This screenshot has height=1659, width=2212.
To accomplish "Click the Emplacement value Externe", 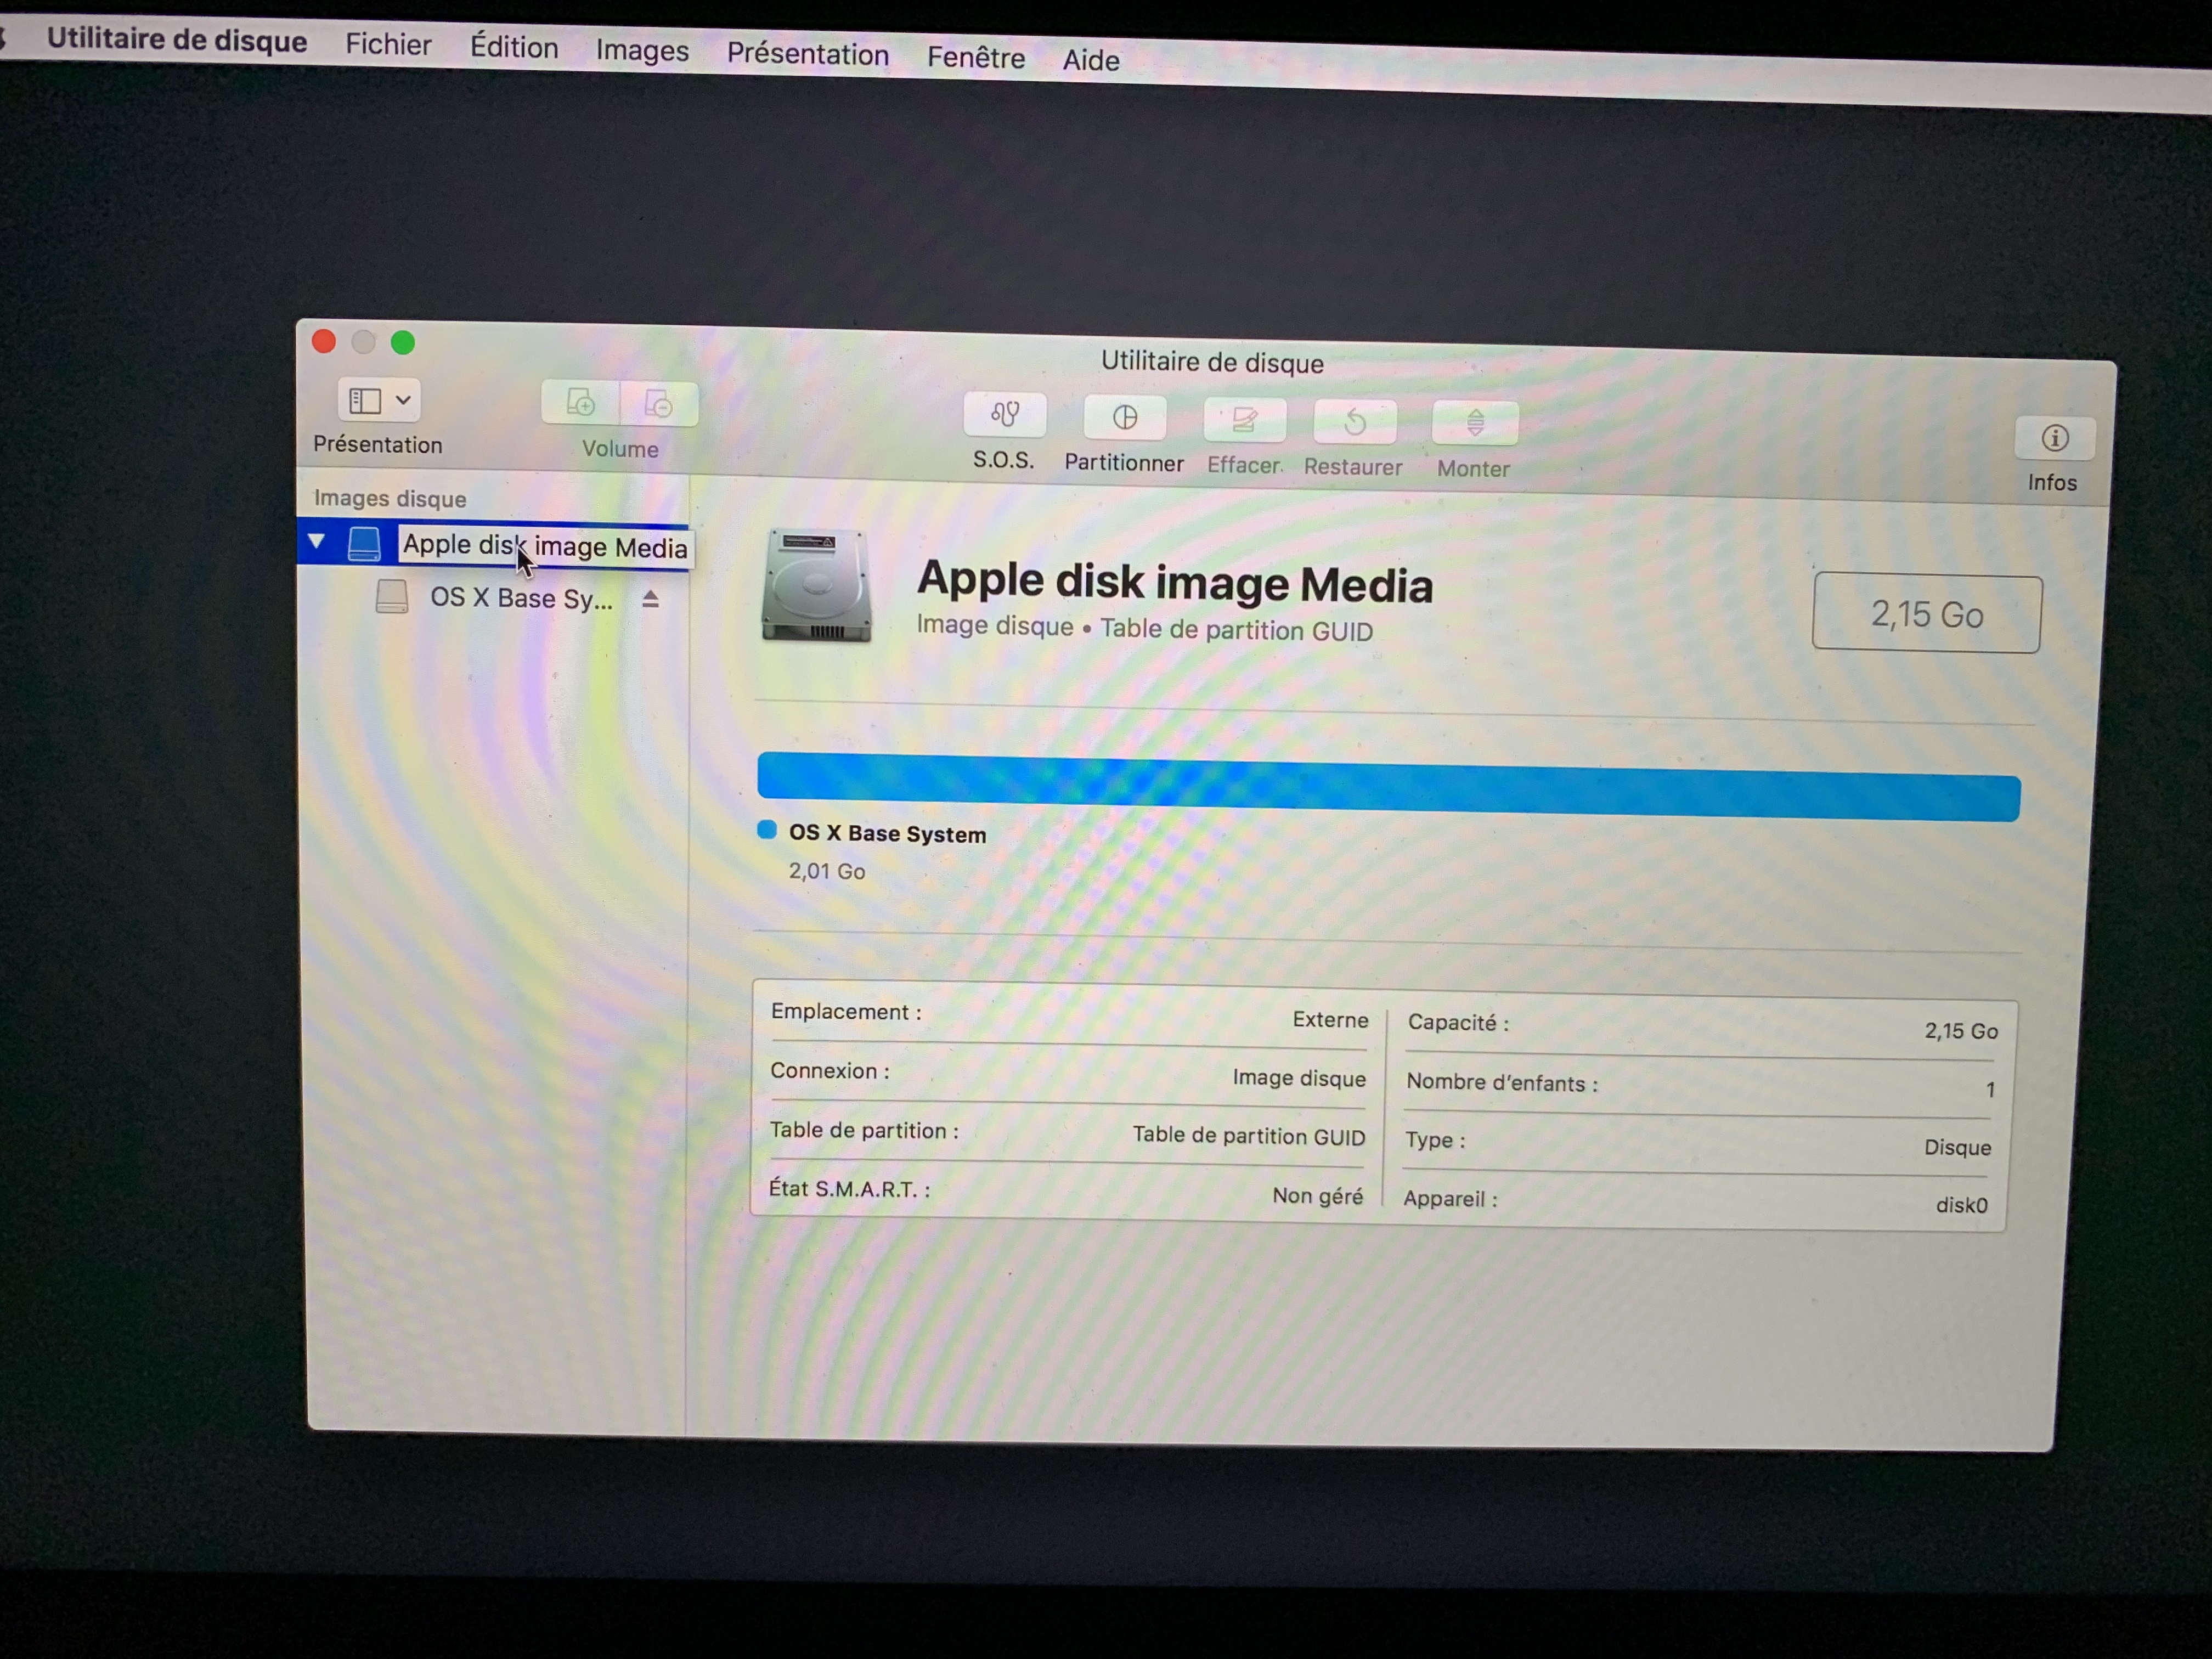I will click(1330, 1020).
